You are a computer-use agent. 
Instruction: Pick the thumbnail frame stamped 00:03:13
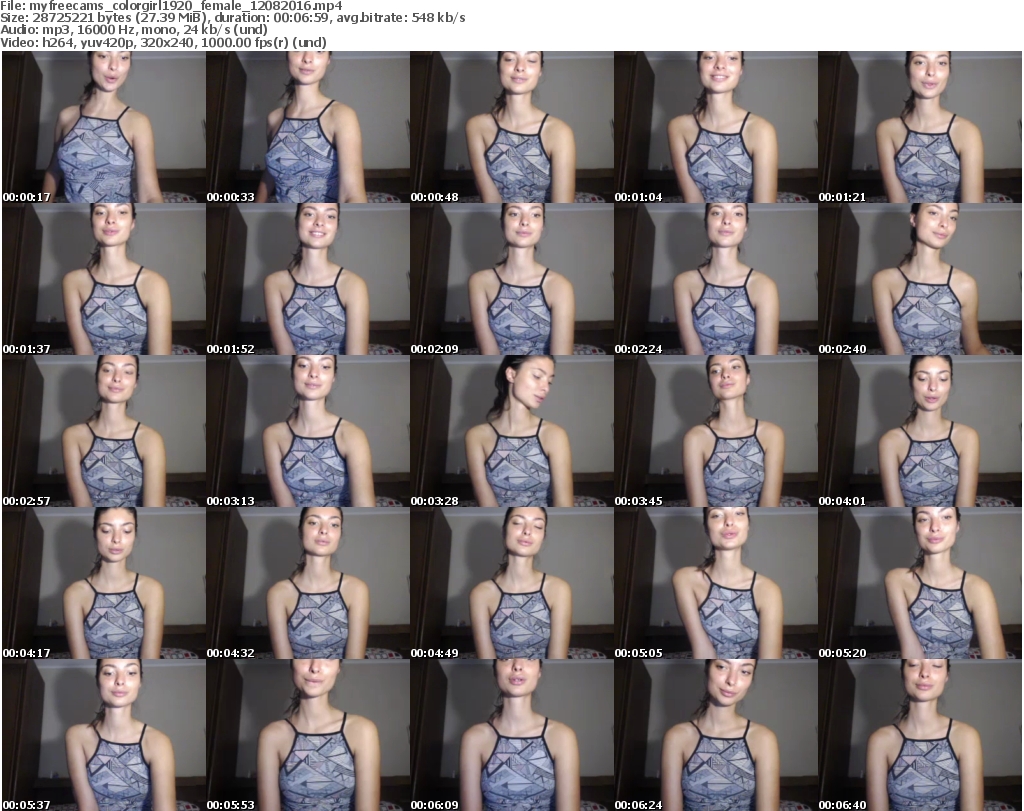pos(308,431)
